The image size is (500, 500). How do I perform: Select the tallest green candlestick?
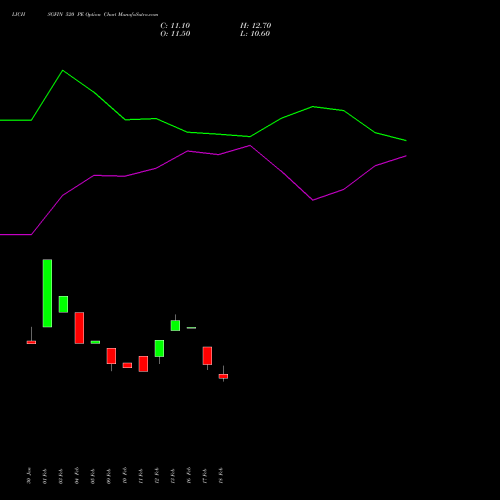click(x=47, y=293)
